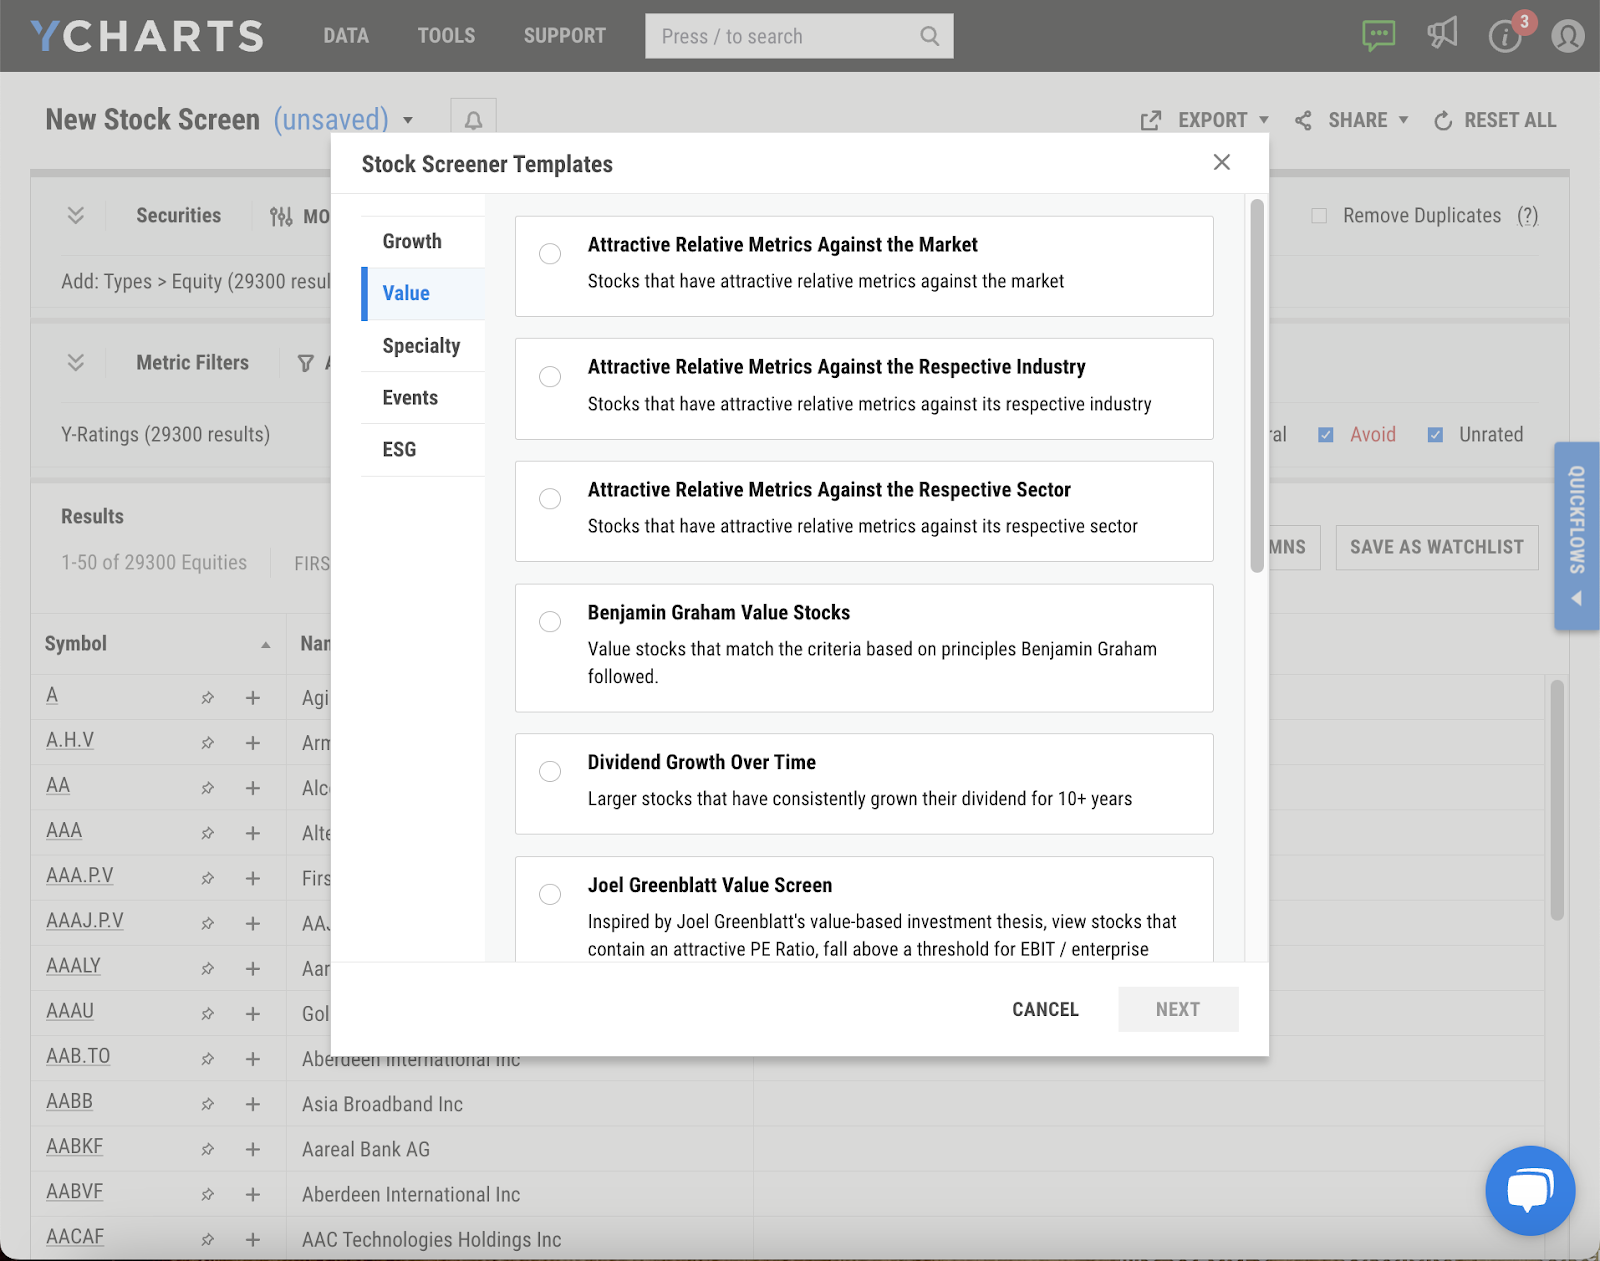Screen dimensions: 1600x1261
Task: Click the search magnifier icon
Action: pyautogui.click(x=929, y=36)
